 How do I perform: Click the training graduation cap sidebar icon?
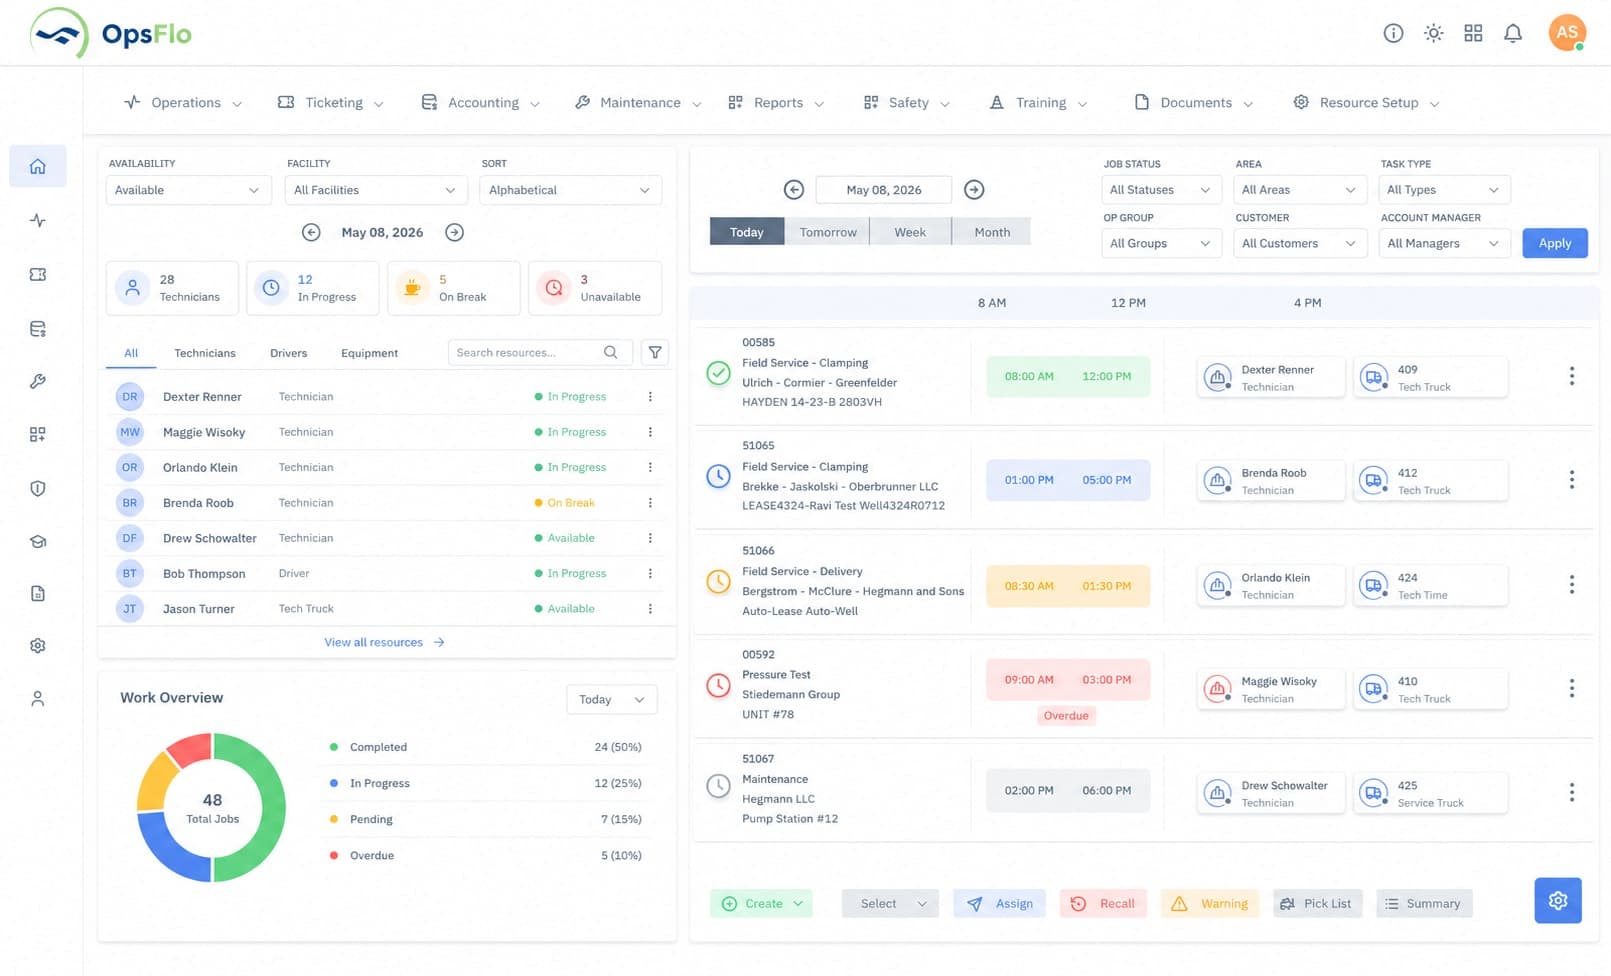click(x=38, y=541)
